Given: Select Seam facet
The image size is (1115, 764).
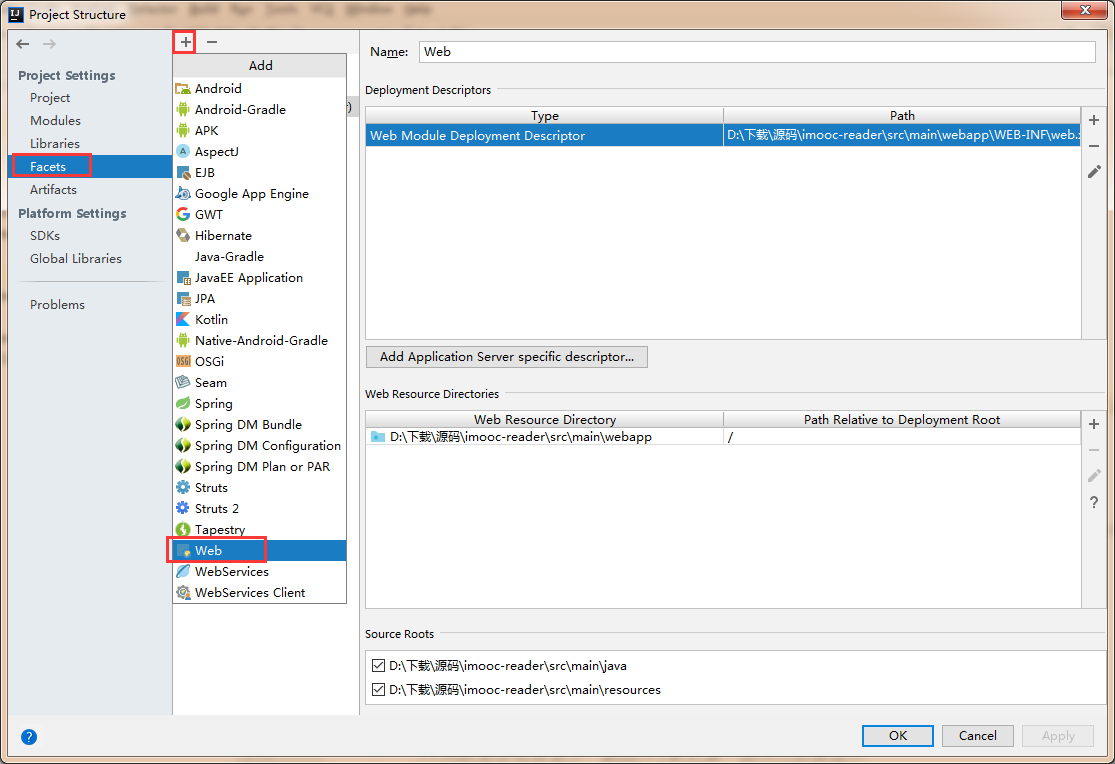Looking at the screenshot, I should point(260,382).
